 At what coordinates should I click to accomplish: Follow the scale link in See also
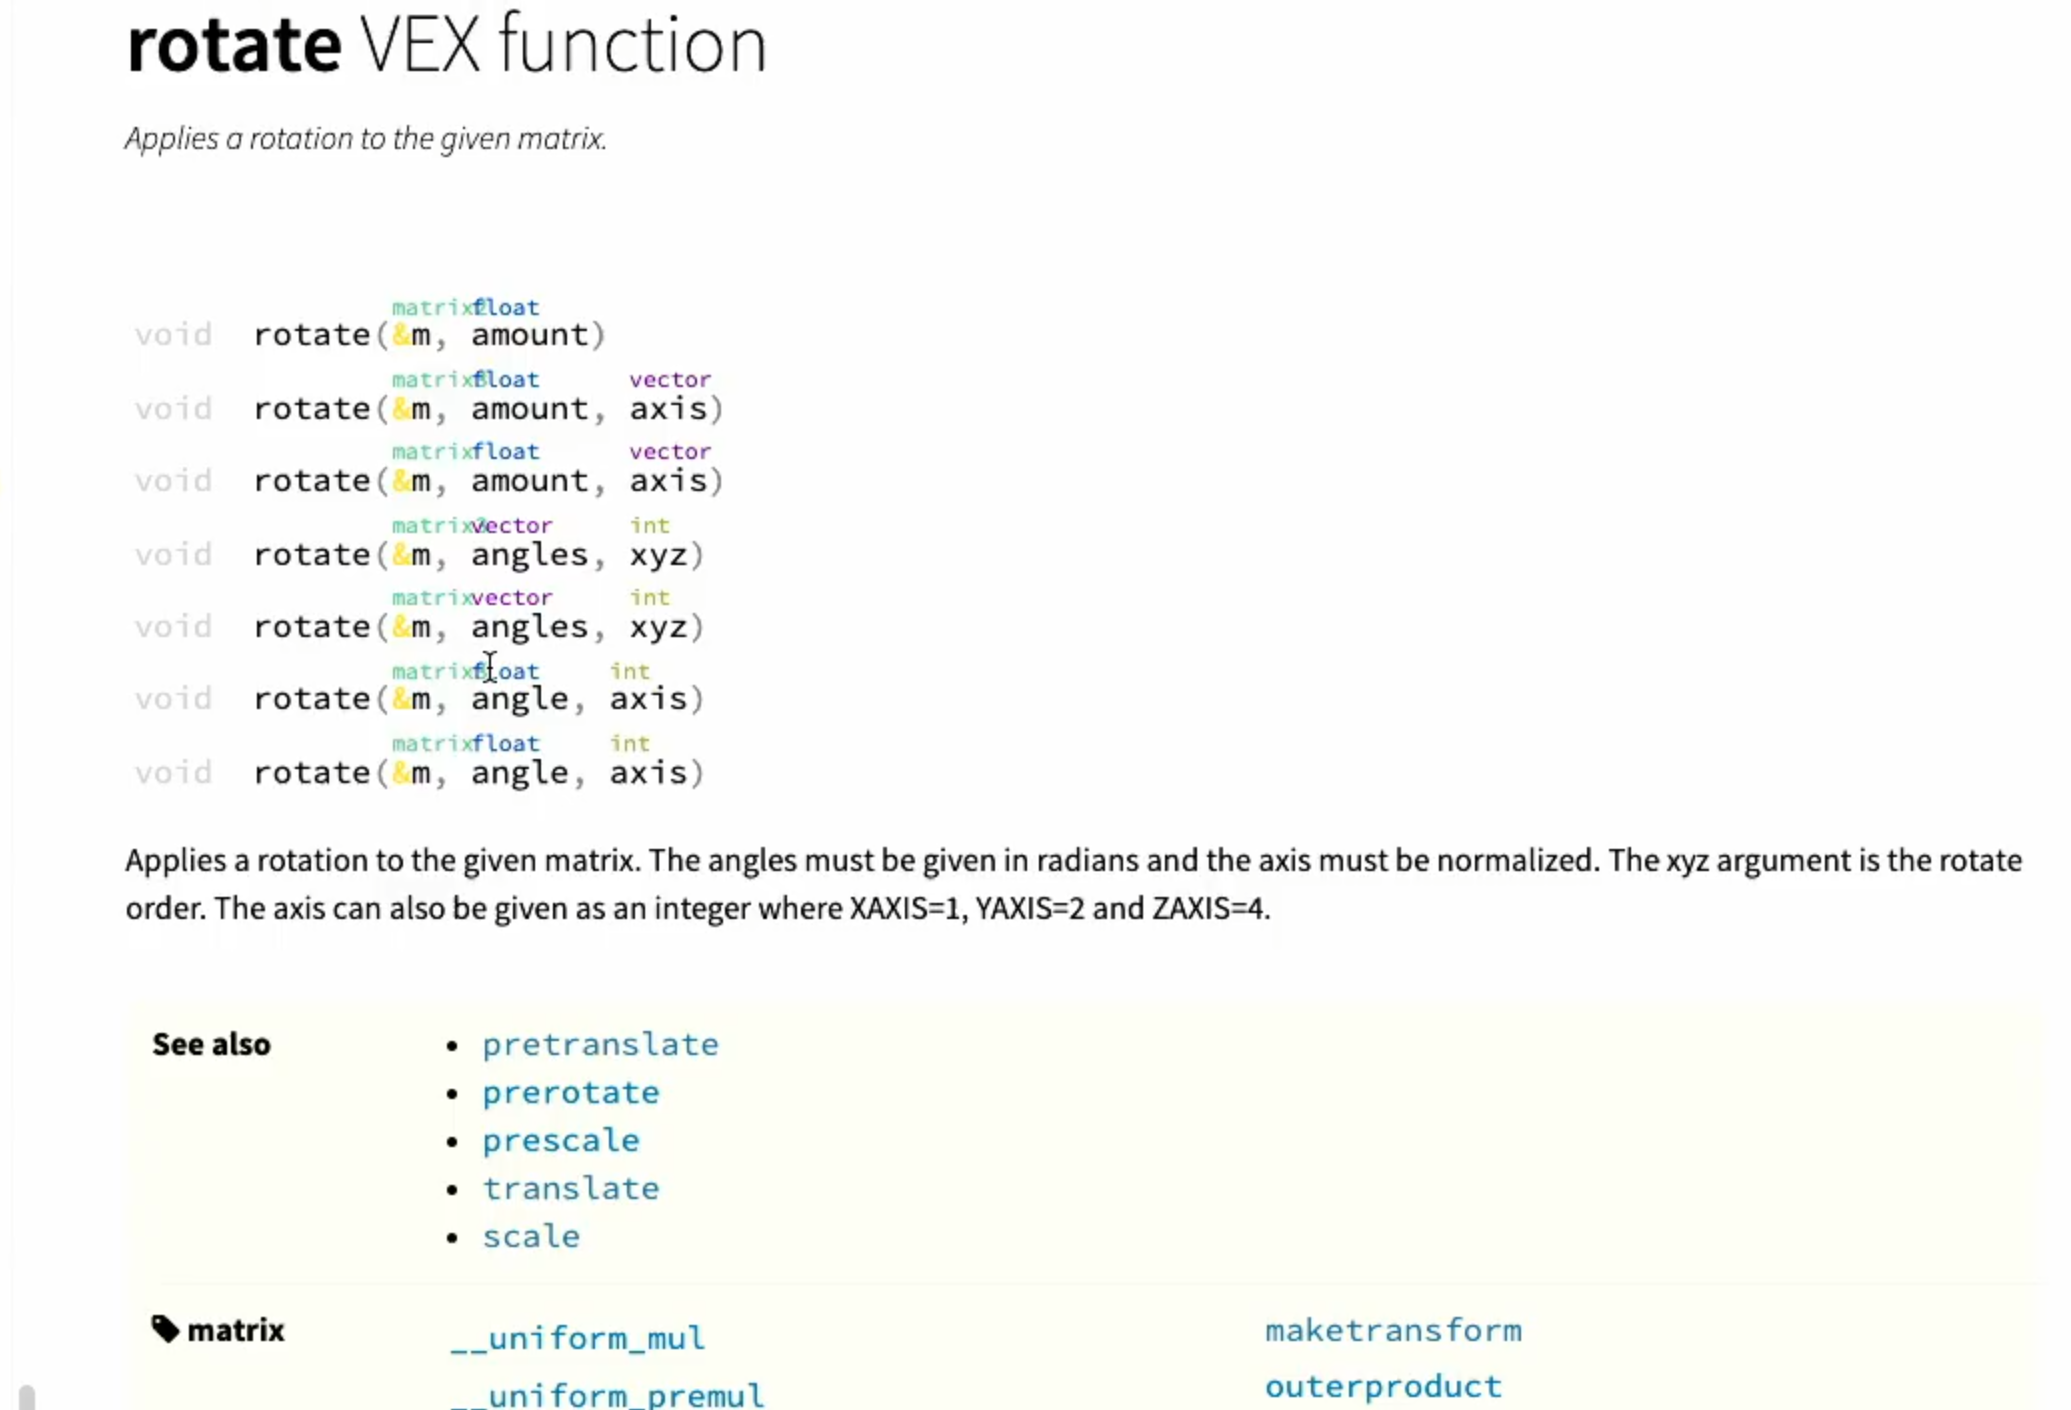pyautogui.click(x=531, y=1236)
